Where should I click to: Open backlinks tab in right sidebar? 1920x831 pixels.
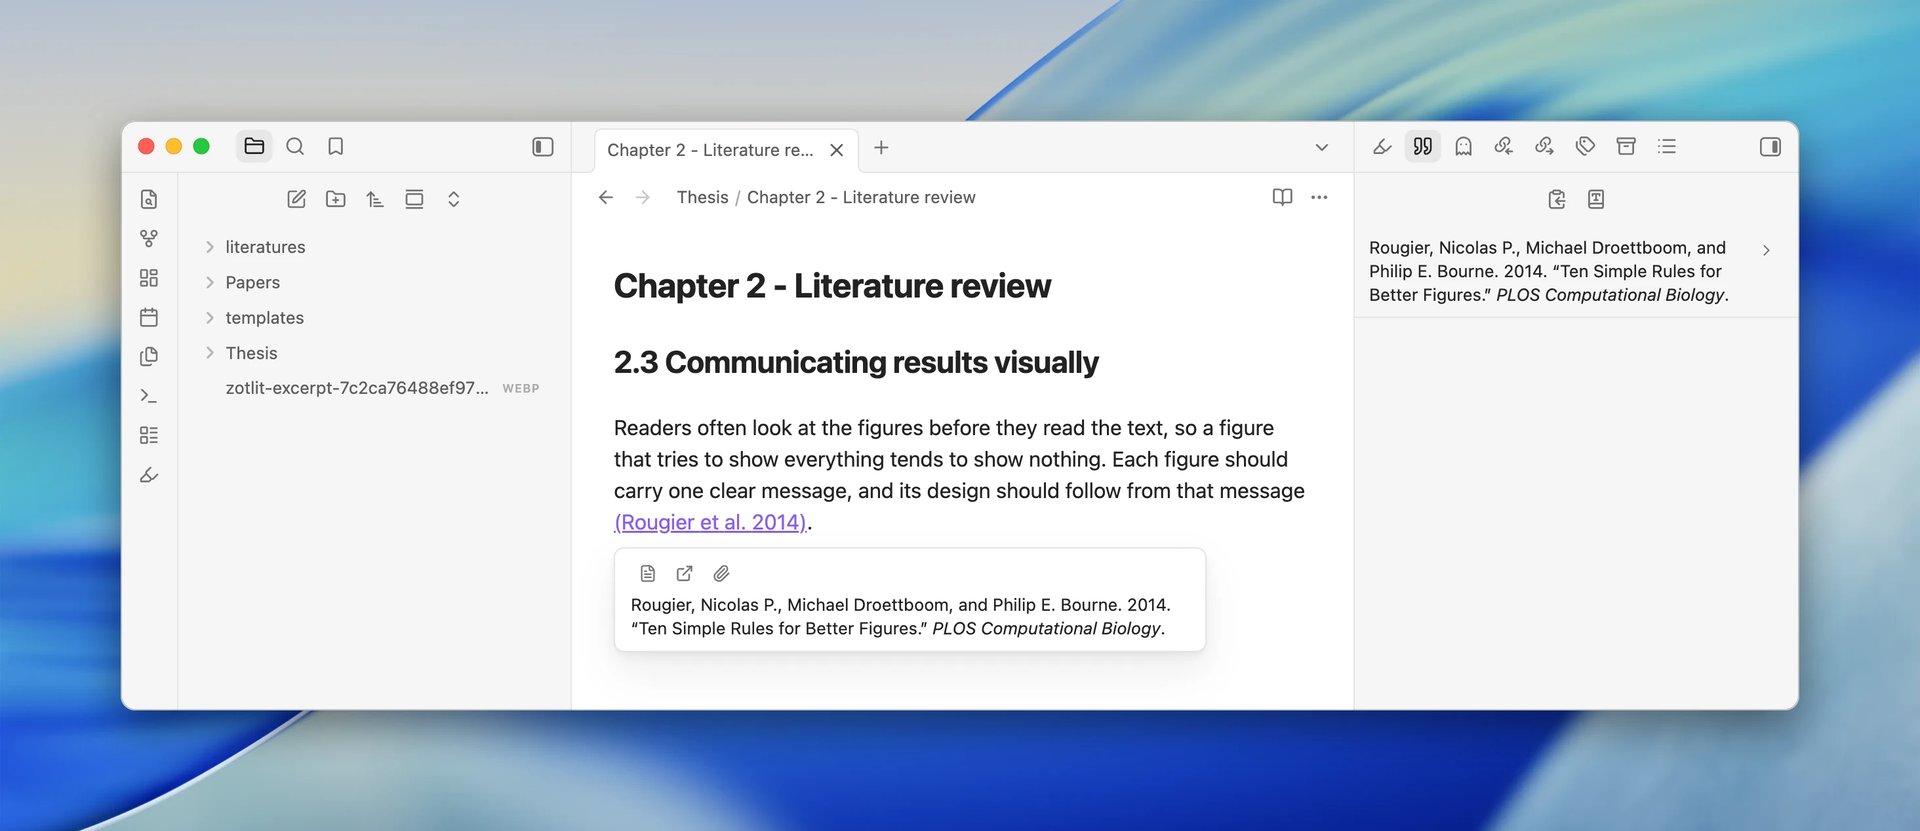tap(1504, 147)
